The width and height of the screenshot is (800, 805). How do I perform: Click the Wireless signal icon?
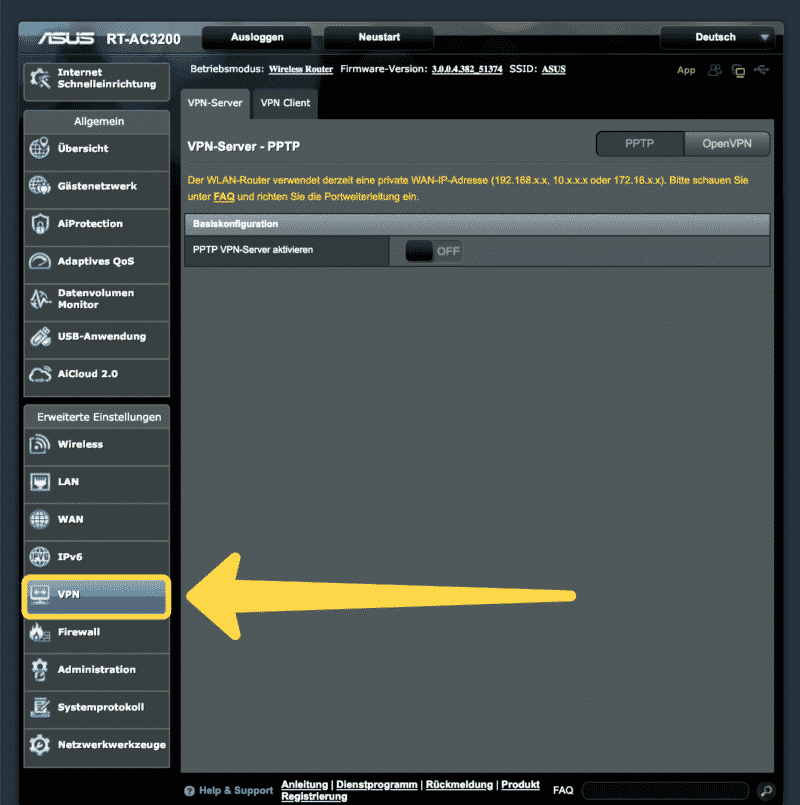point(40,444)
